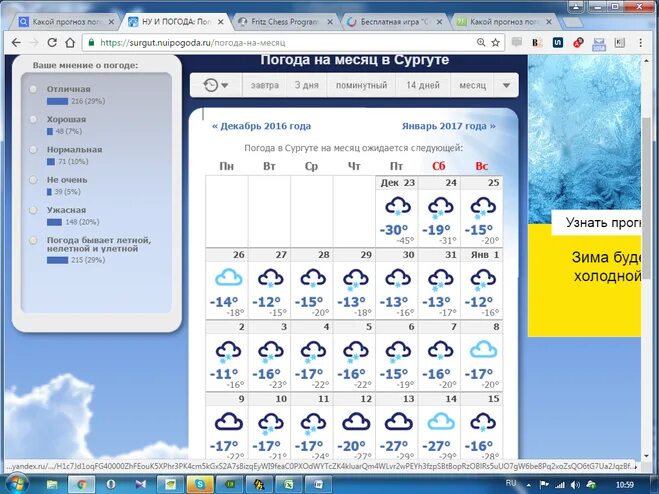Click the light-blue cloud icon for day 26
The width and height of the screenshot is (659, 494).
(x=228, y=278)
